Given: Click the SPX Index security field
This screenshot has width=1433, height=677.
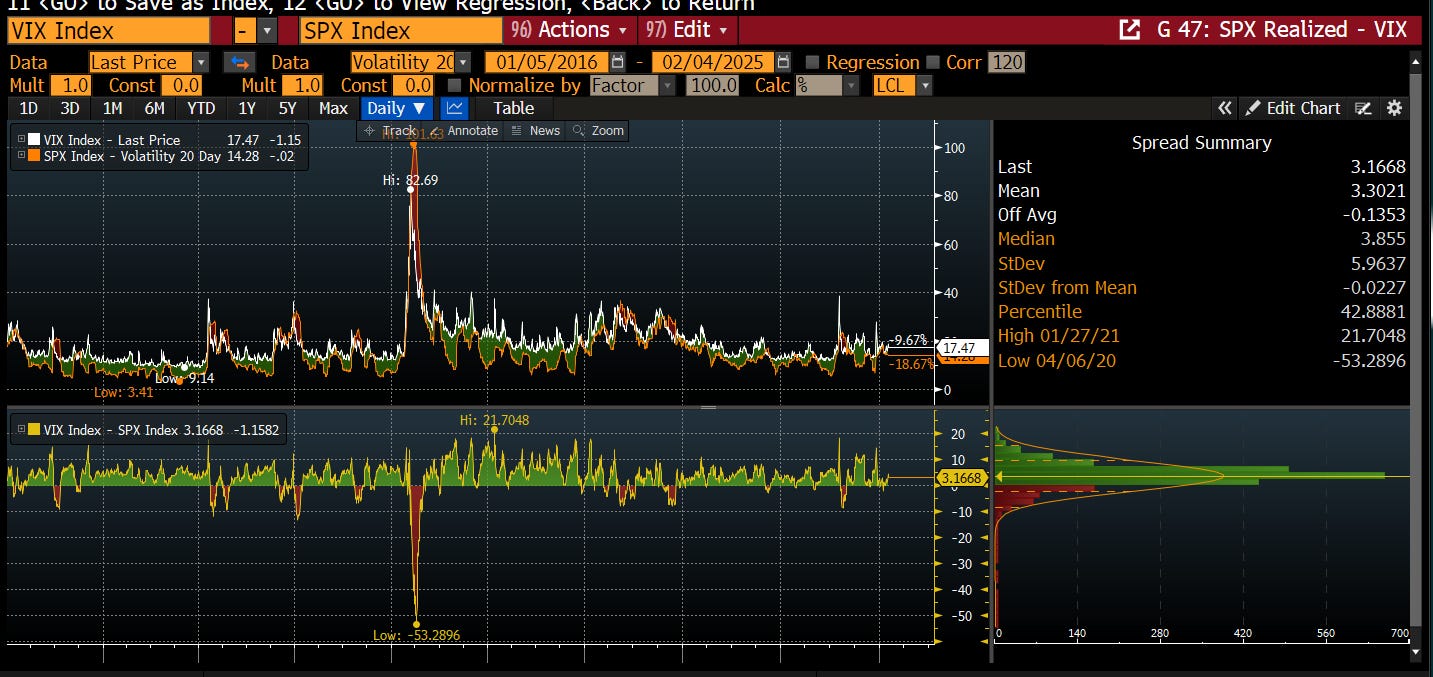Looking at the screenshot, I should [x=400, y=30].
